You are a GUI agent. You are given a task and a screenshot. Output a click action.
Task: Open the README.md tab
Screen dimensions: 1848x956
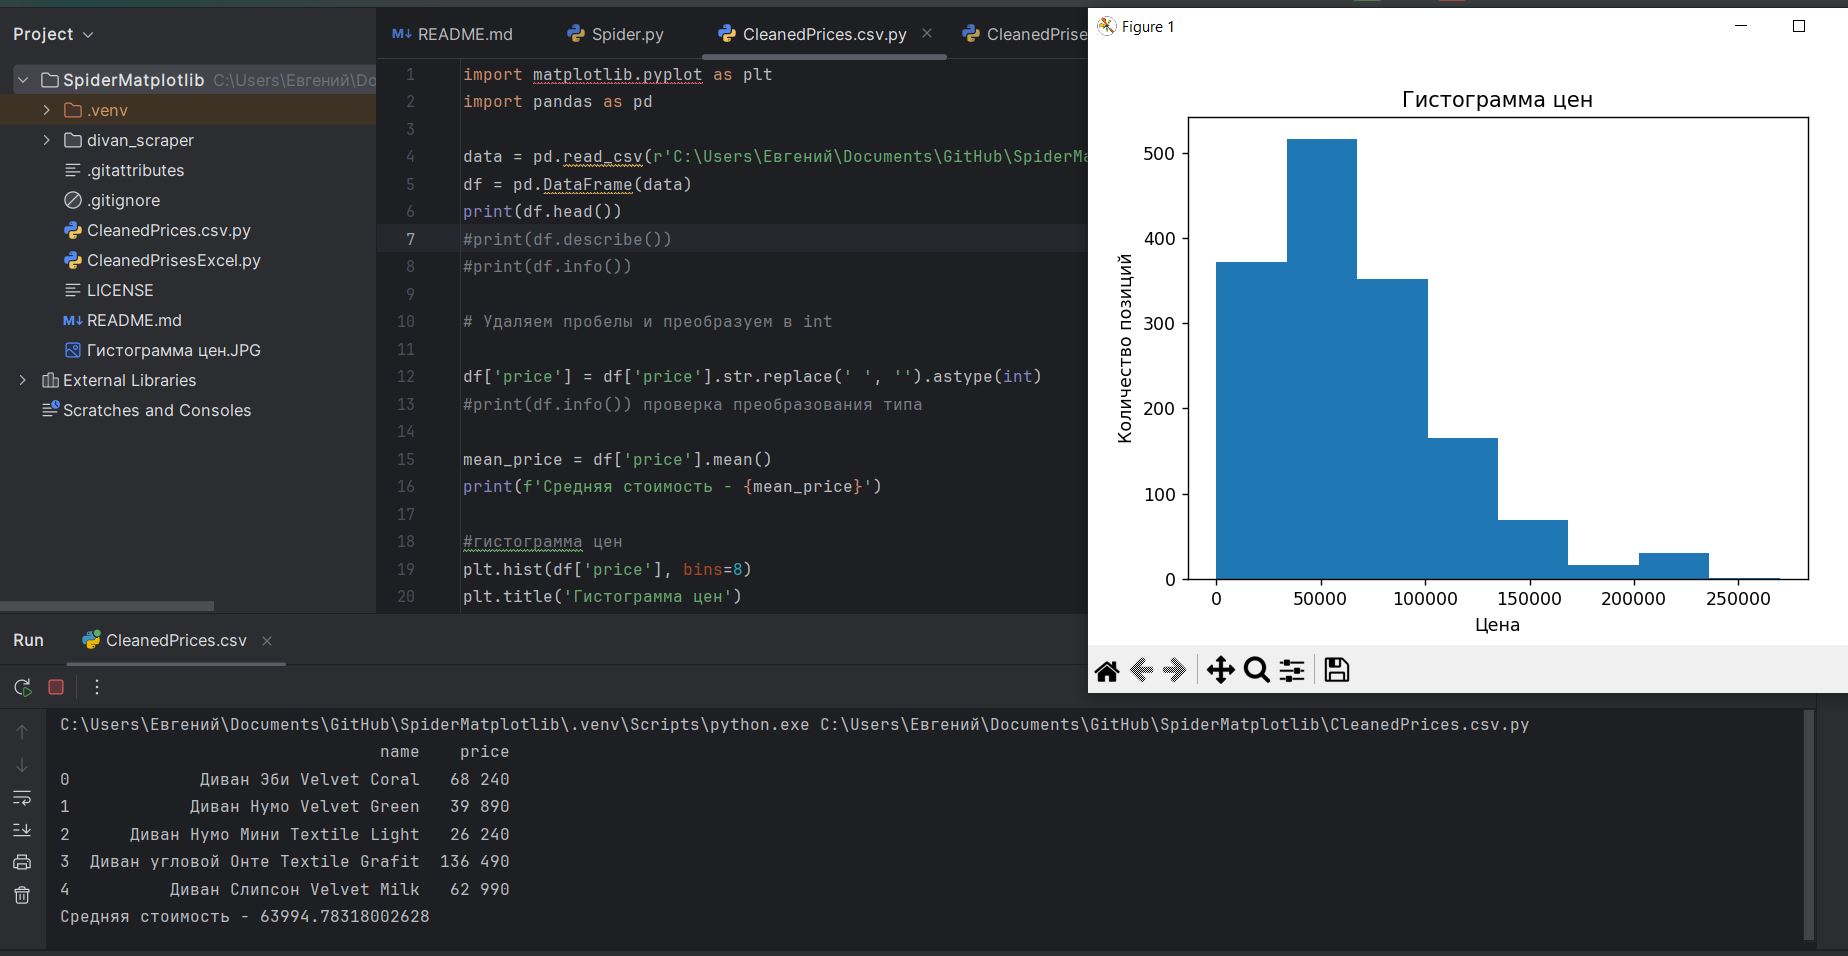(x=463, y=33)
